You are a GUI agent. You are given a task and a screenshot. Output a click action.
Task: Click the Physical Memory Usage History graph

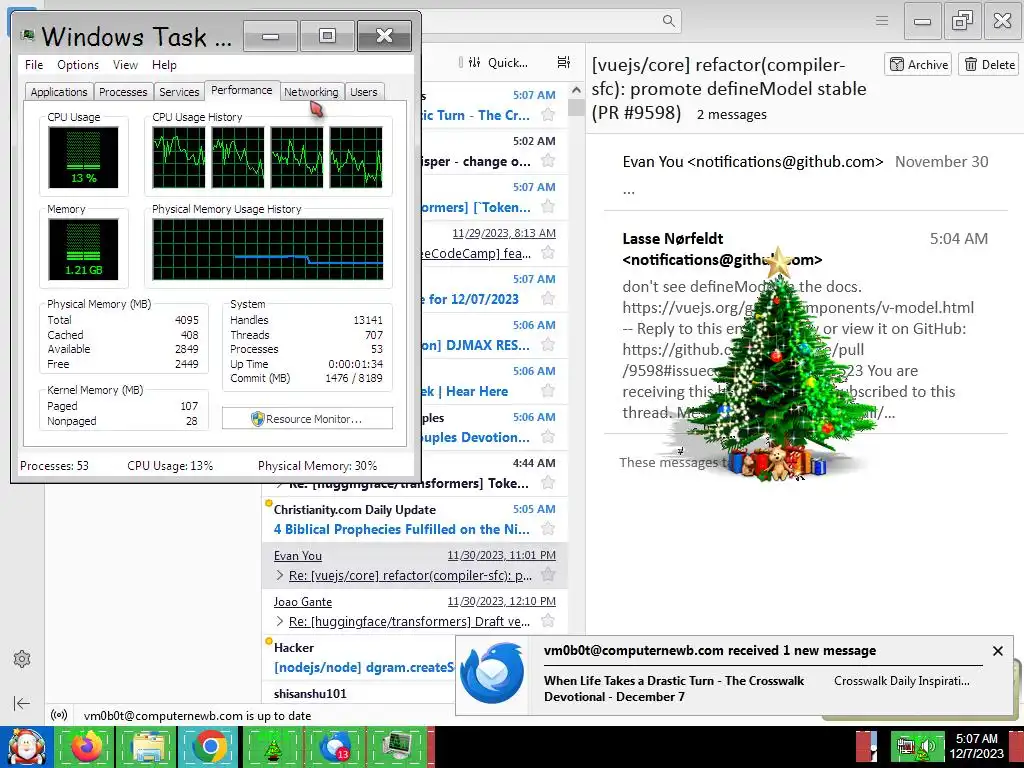[x=268, y=249]
